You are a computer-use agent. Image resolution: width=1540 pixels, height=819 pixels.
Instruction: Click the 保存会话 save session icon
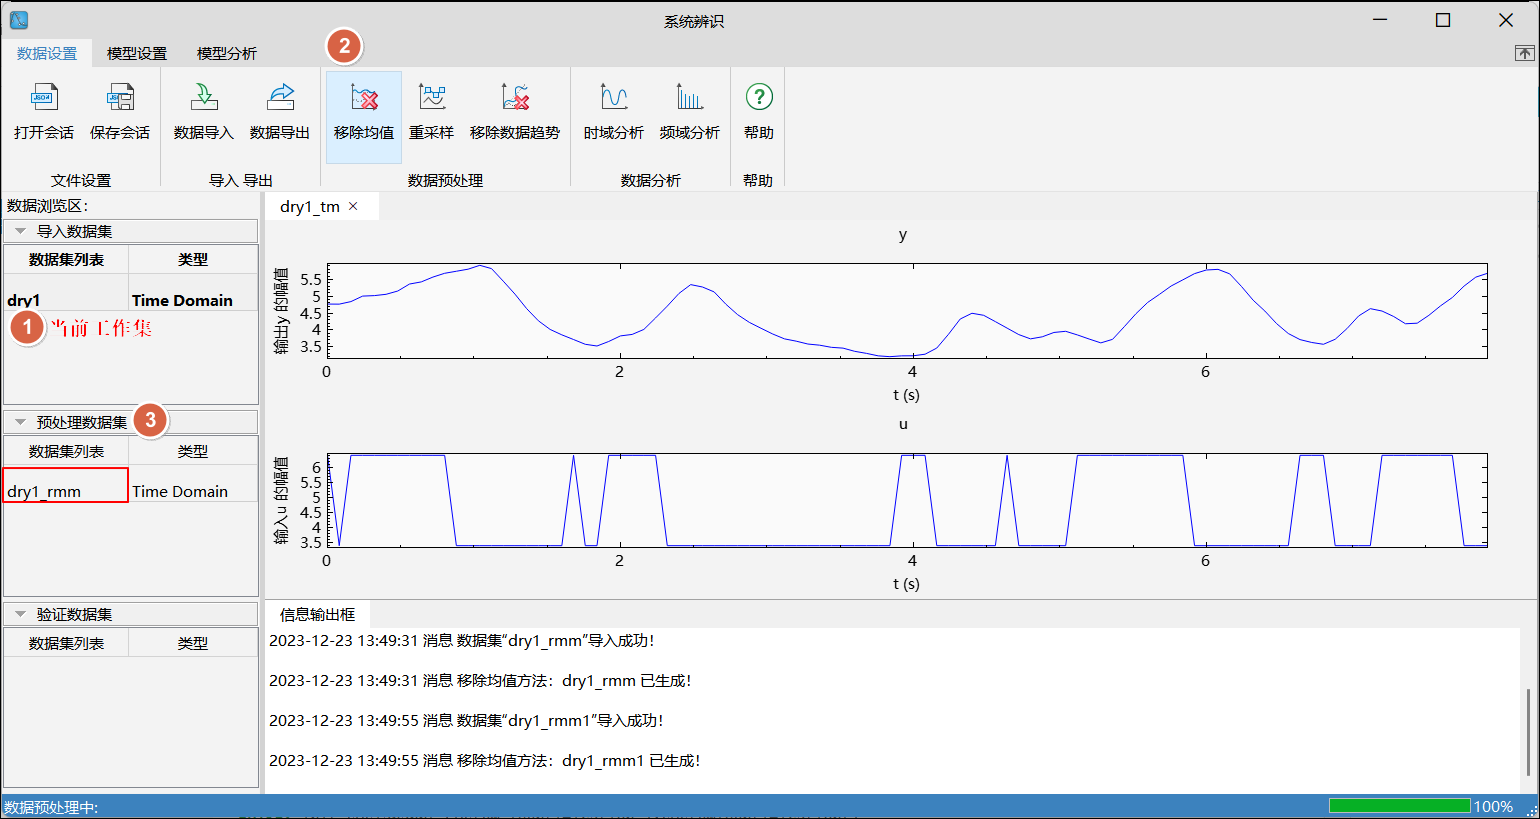coord(120,99)
